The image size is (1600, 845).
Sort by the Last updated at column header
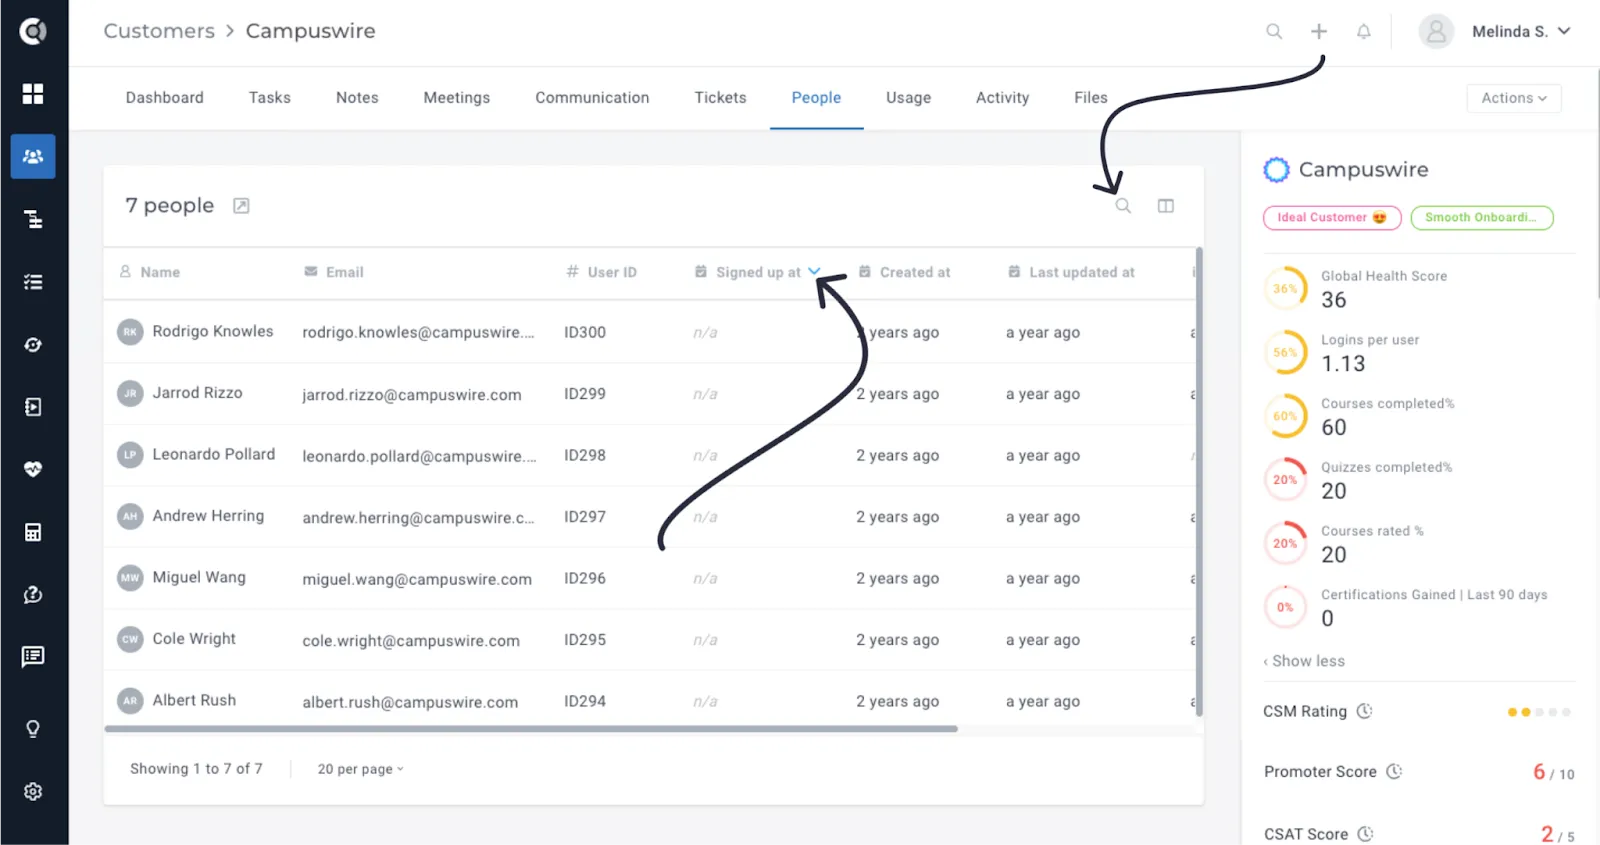tap(1081, 272)
